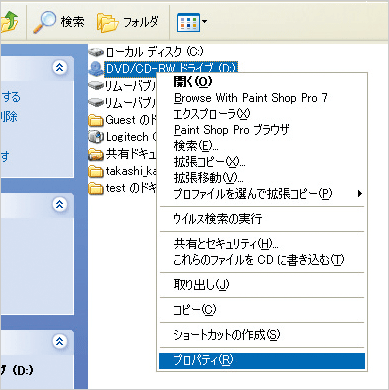
Task: Choose Browse With Paint Shop Pro 7
Action: coord(262,98)
